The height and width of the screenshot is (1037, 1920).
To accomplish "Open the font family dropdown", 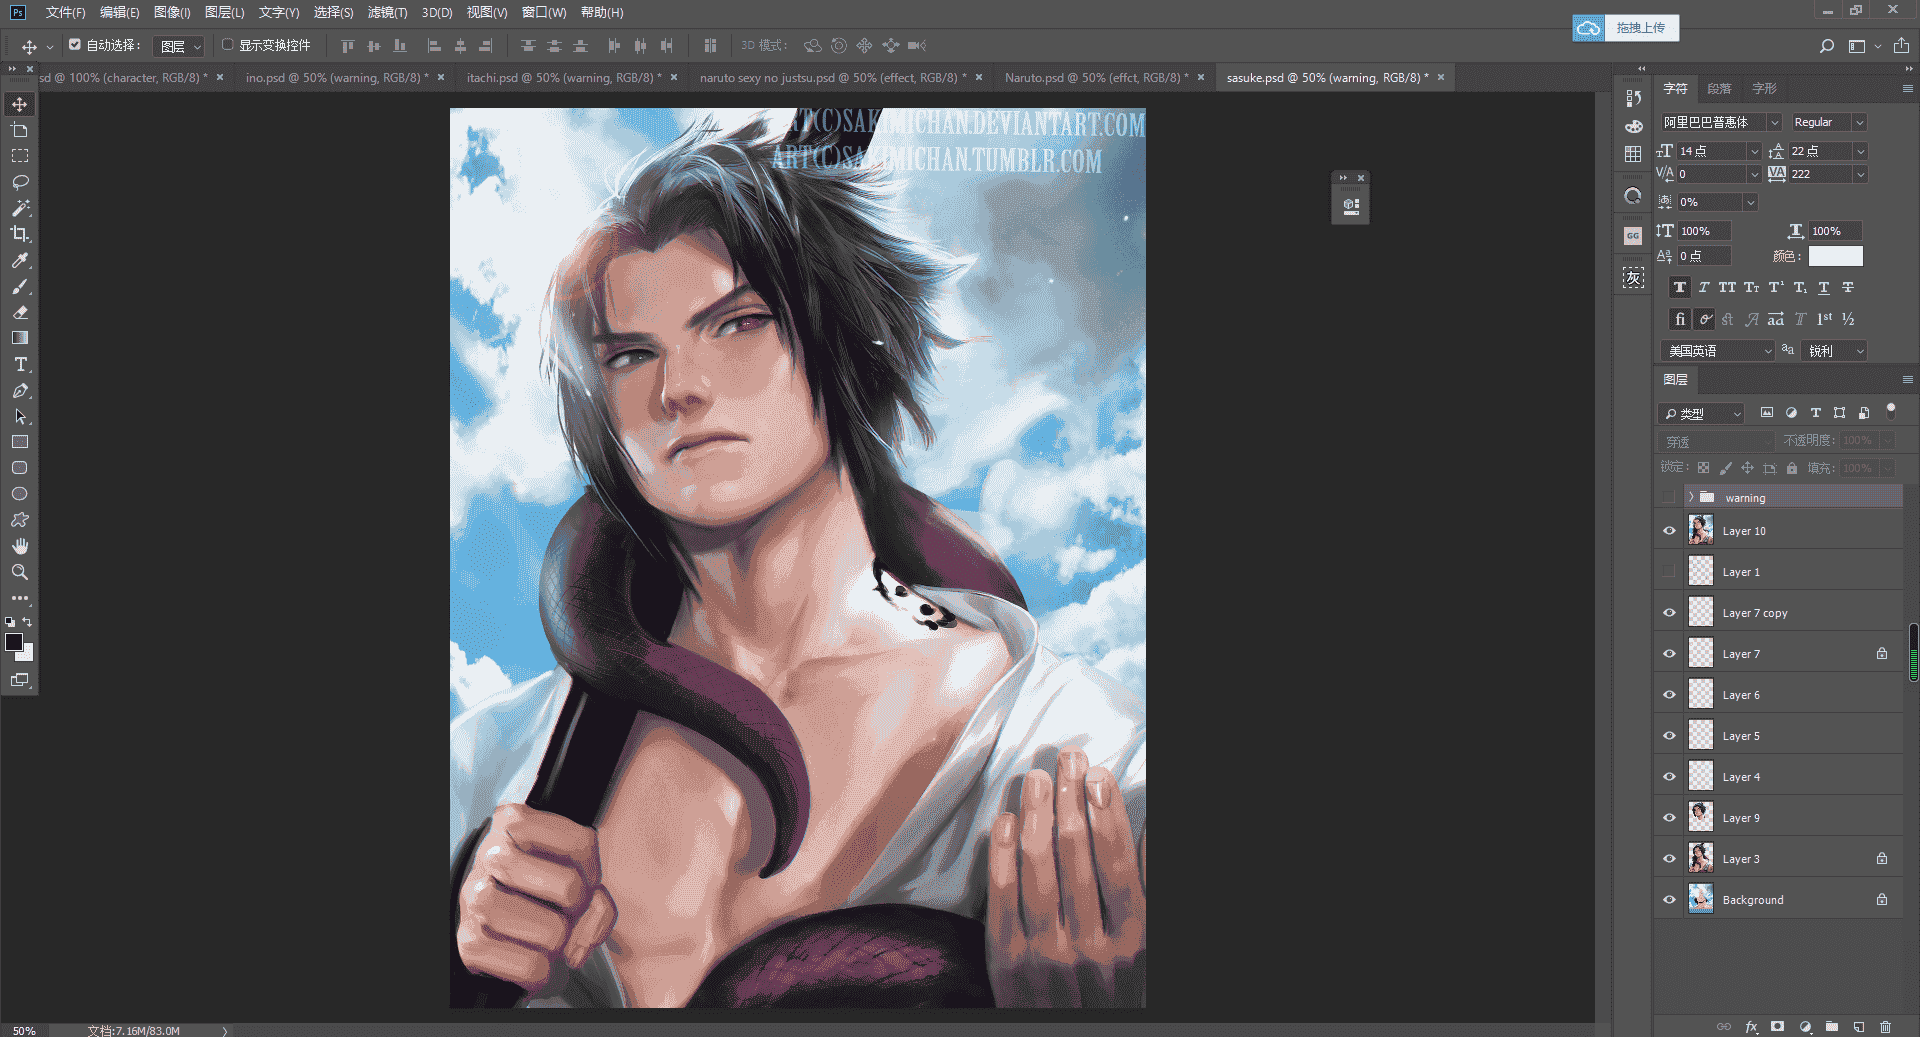I will pyautogui.click(x=1774, y=122).
